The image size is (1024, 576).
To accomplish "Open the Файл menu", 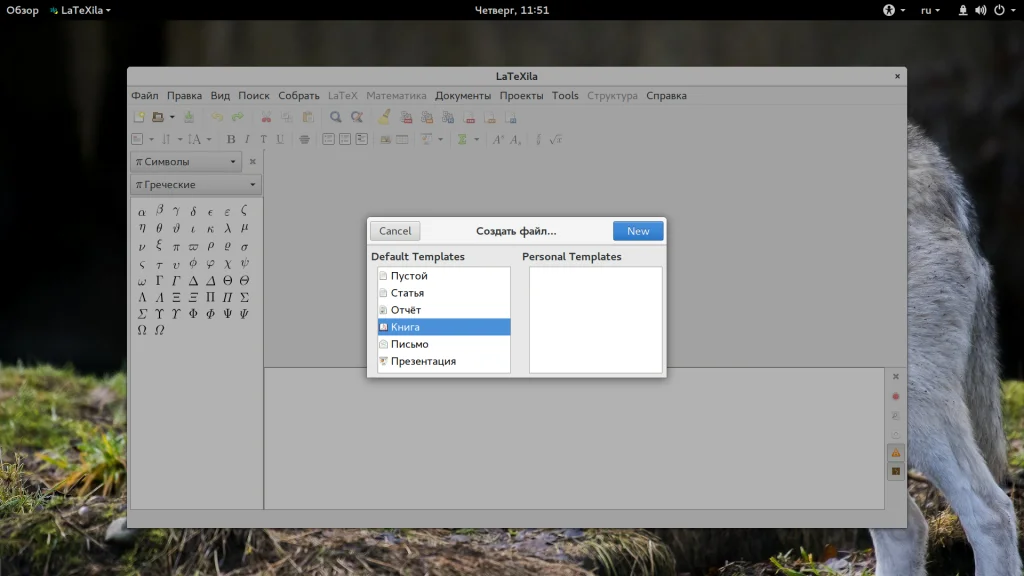I will tap(145, 96).
